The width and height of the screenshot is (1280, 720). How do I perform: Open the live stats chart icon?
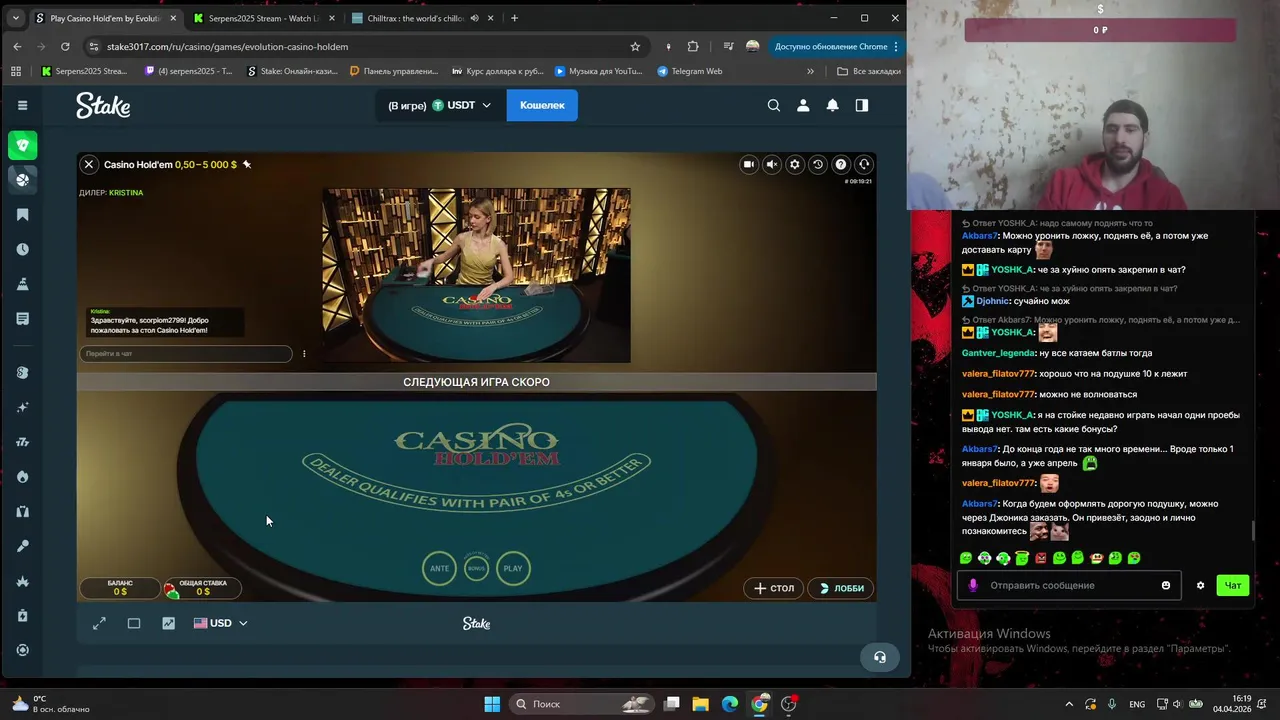coord(168,623)
